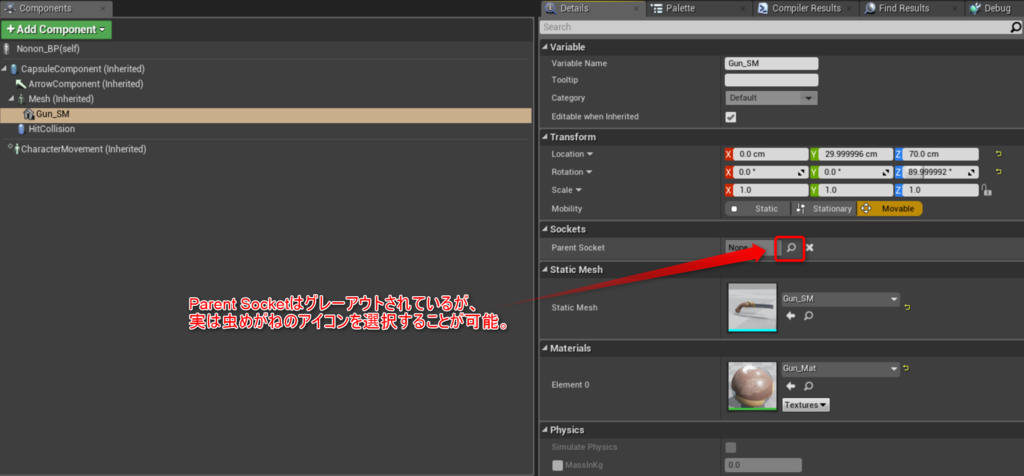Click the magnifier icon next to Parent Socket

coord(790,248)
